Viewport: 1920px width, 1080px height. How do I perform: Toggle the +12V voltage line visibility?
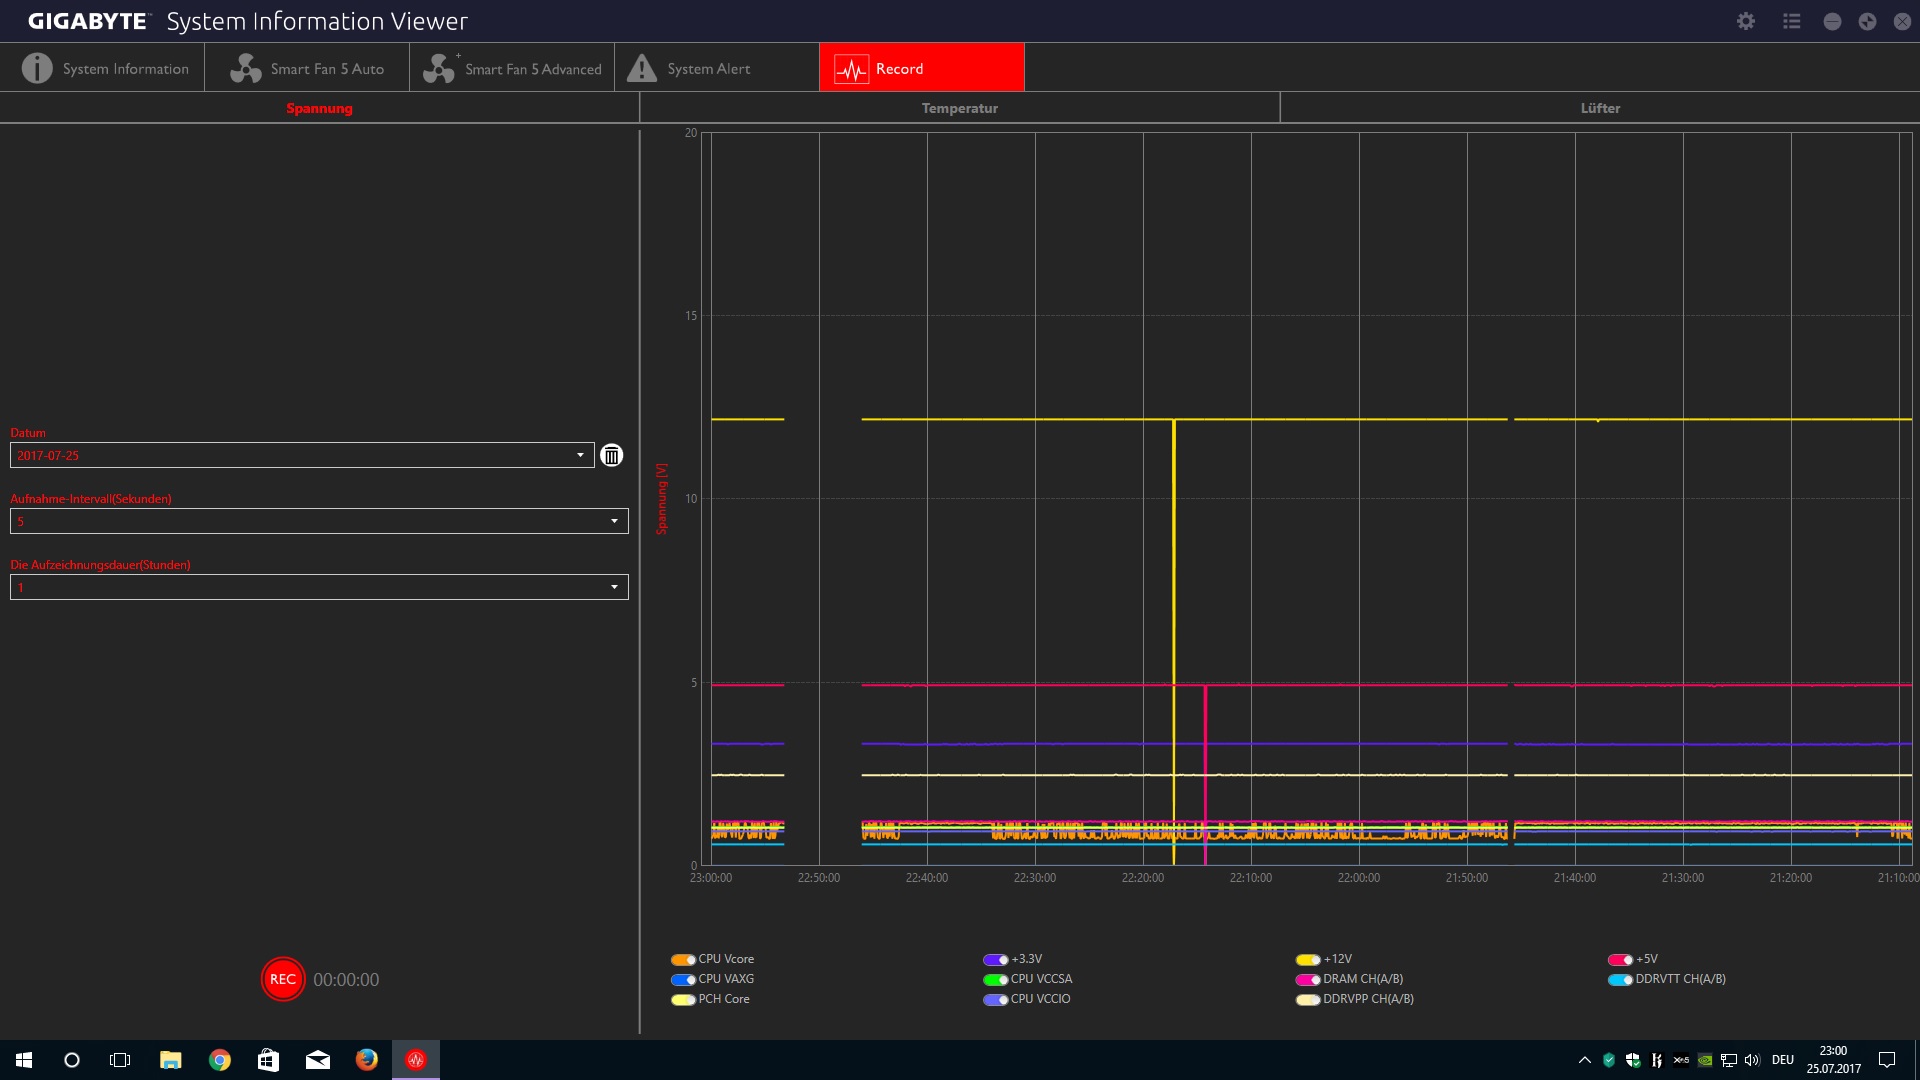click(x=1308, y=959)
